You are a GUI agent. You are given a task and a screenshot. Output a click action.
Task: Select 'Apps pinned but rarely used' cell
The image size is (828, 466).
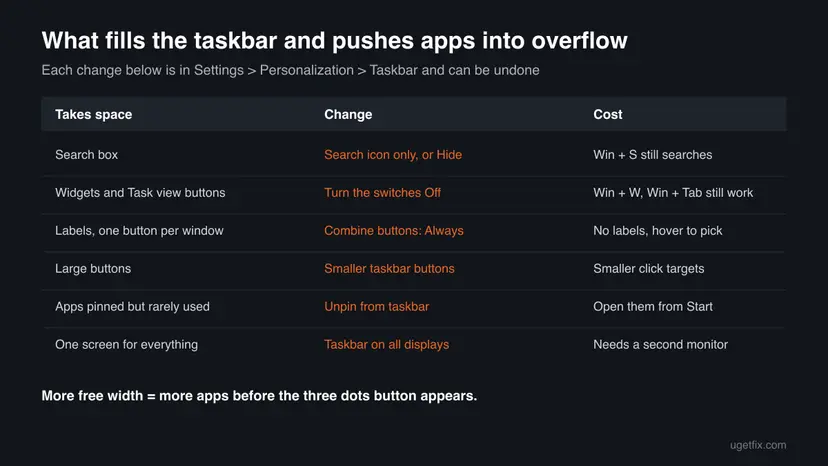pyautogui.click(x=133, y=306)
